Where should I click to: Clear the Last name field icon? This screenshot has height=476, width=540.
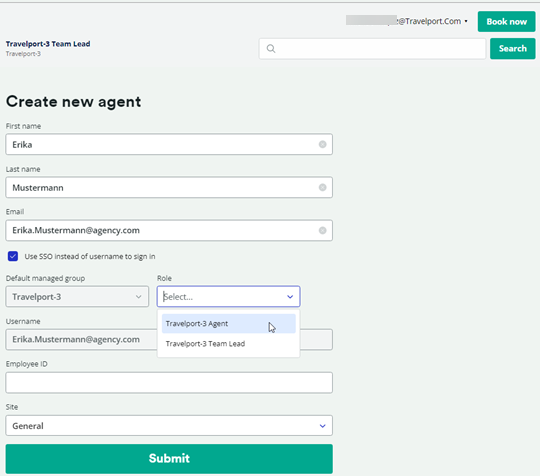point(322,187)
